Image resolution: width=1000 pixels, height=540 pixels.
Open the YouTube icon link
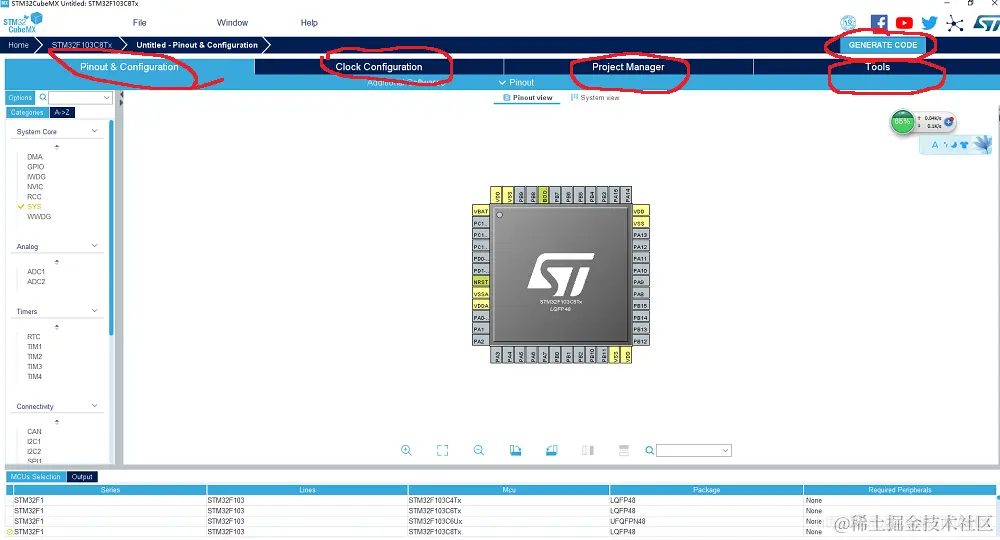904,23
